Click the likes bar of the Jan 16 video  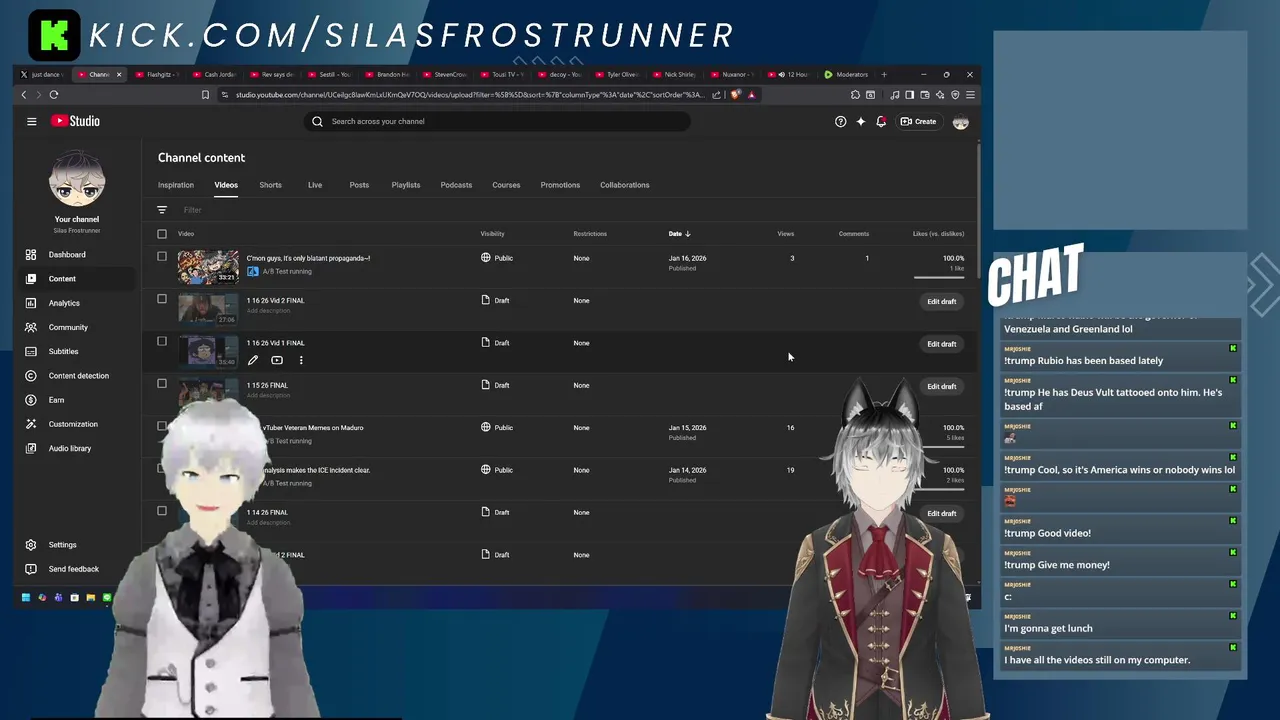(x=939, y=277)
